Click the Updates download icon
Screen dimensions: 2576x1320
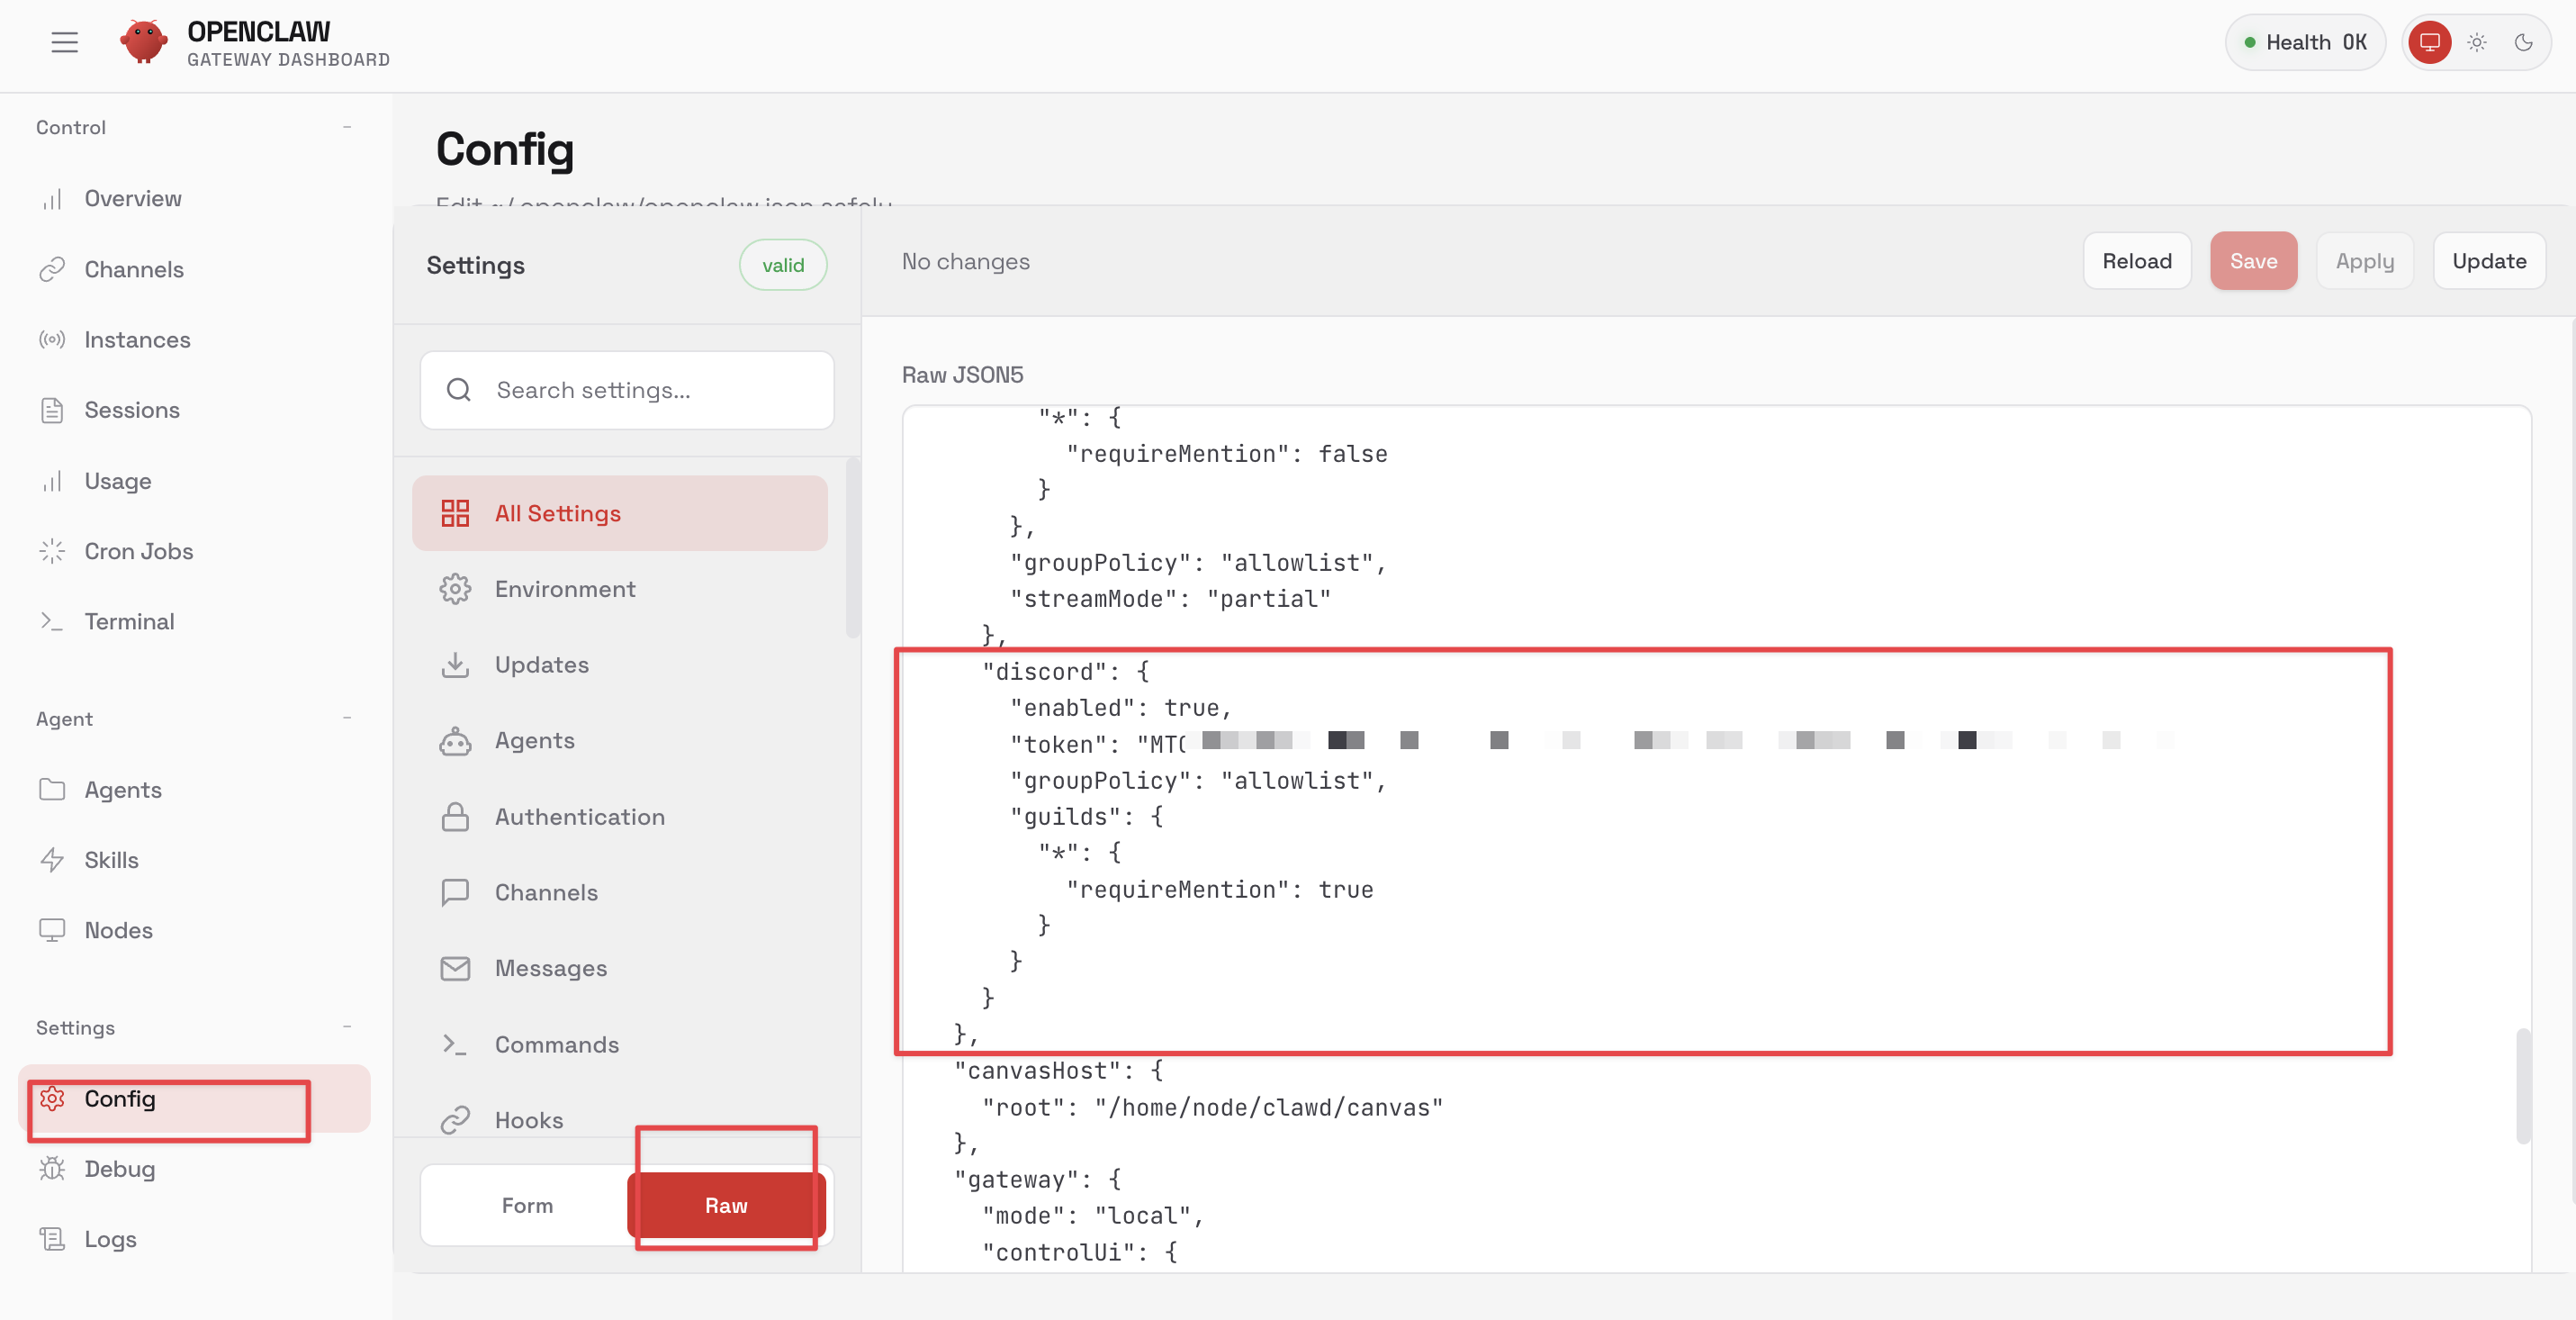pyautogui.click(x=455, y=665)
